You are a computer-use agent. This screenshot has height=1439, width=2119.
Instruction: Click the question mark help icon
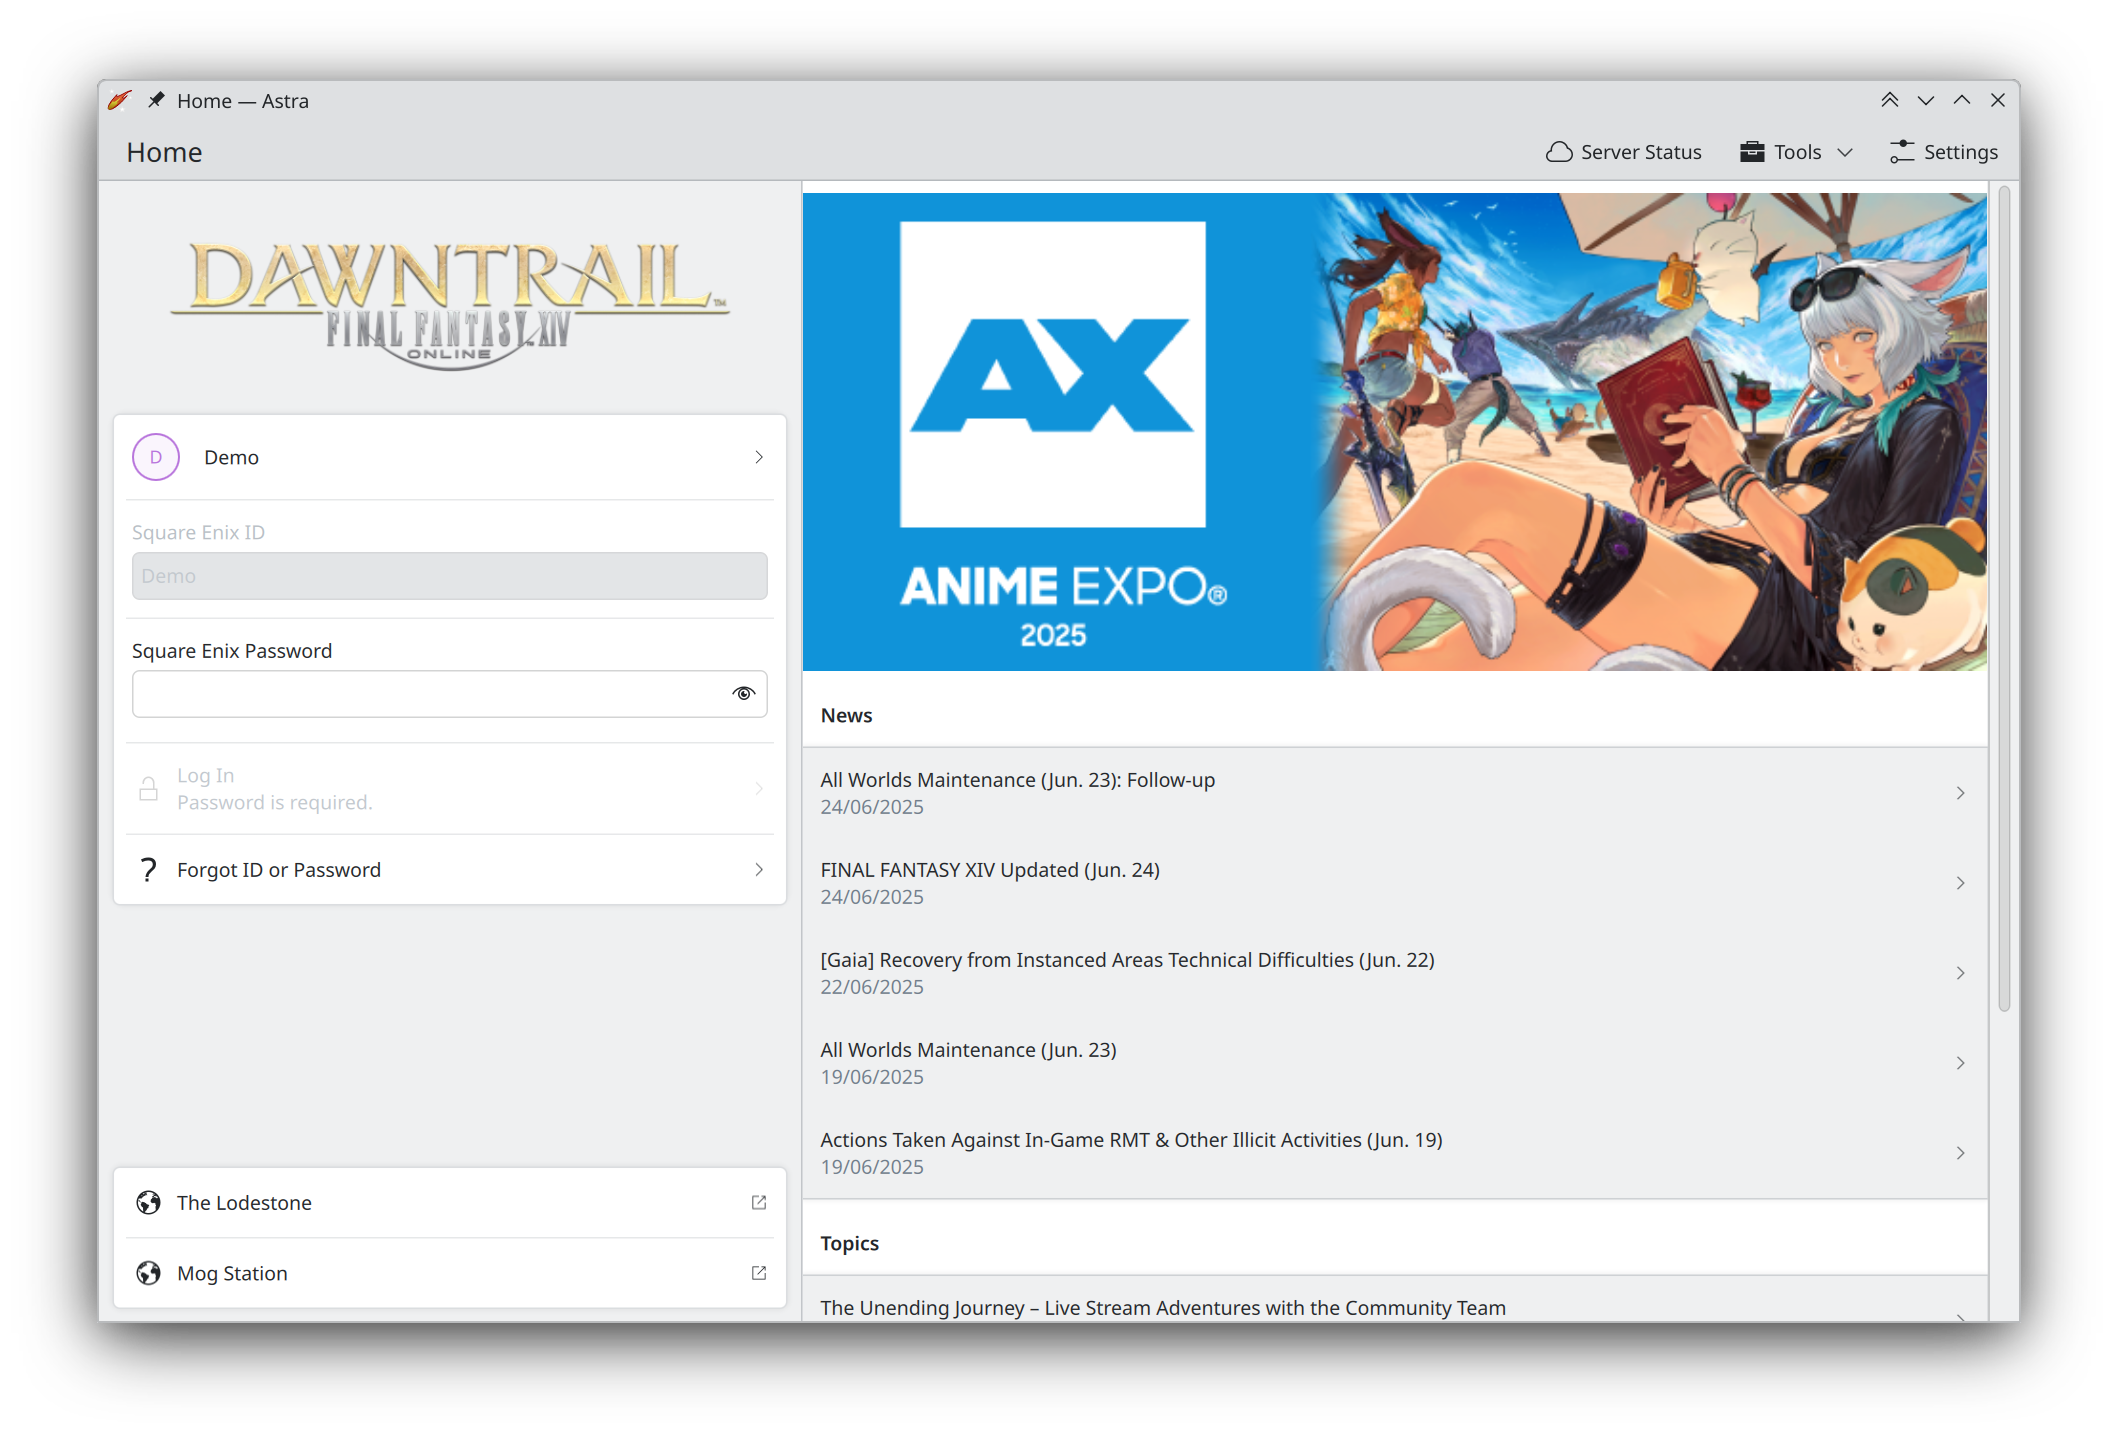[149, 869]
